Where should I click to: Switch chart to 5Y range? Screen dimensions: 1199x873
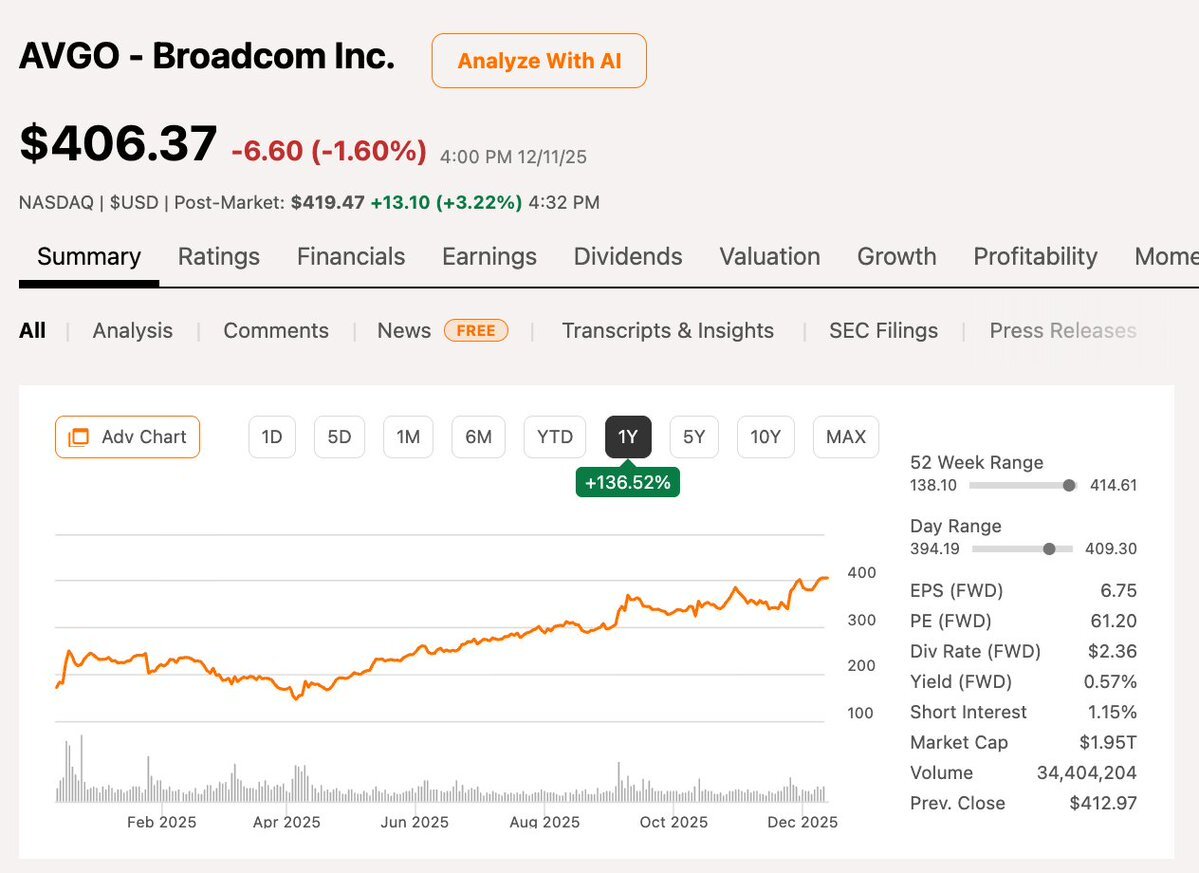click(x=694, y=437)
